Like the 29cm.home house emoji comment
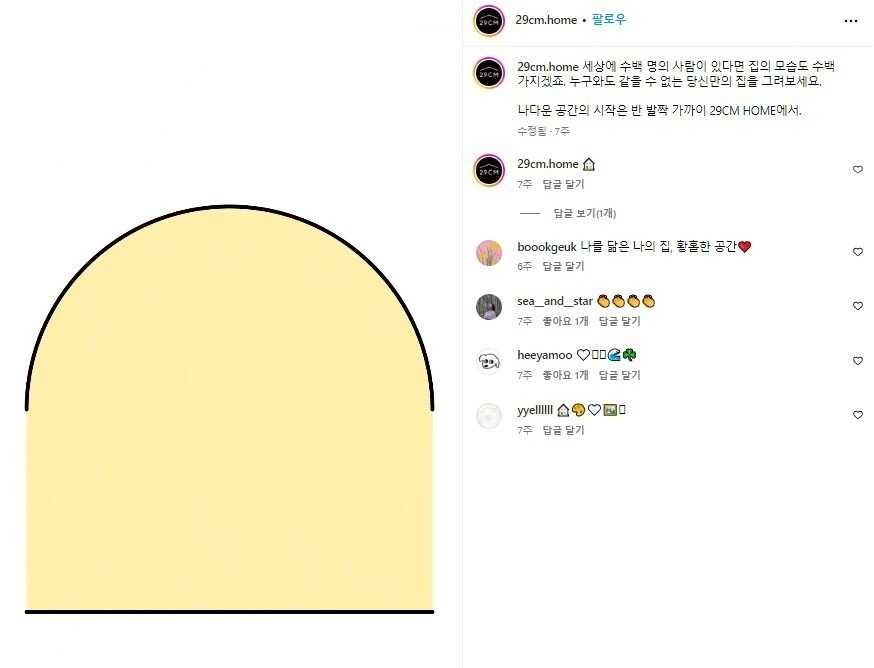 [x=858, y=169]
